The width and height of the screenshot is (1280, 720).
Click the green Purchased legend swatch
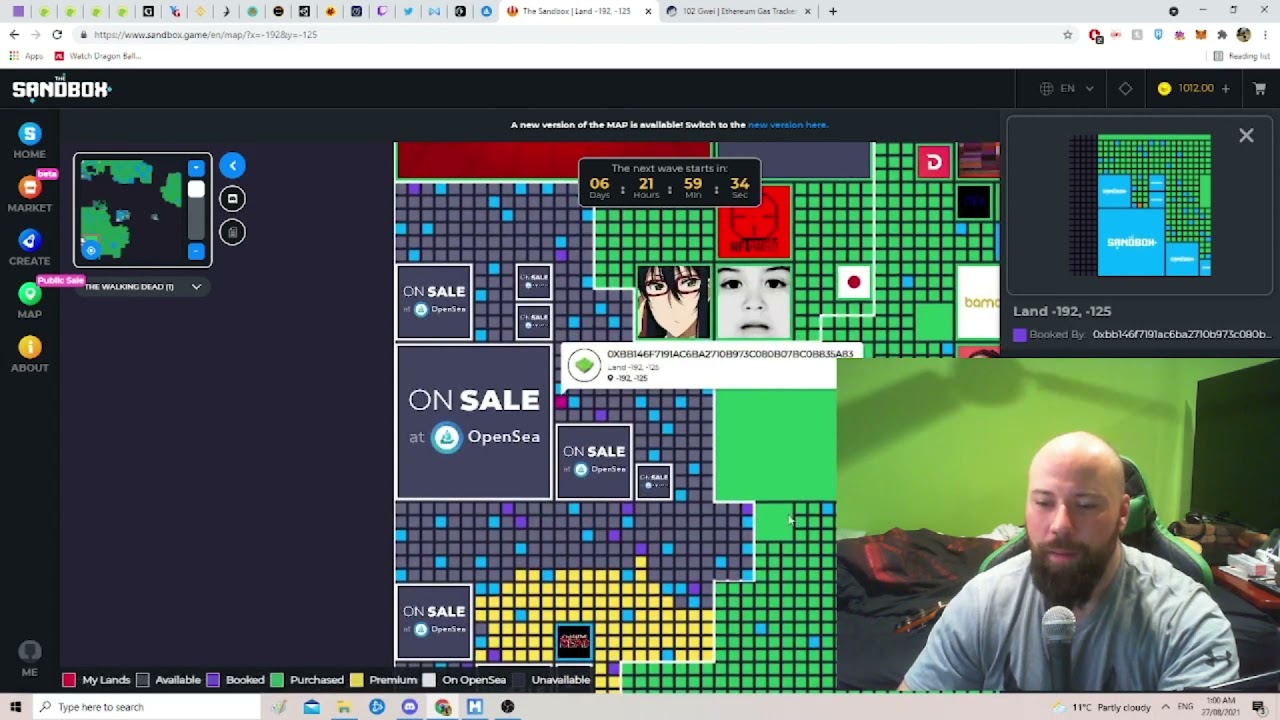point(277,680)
